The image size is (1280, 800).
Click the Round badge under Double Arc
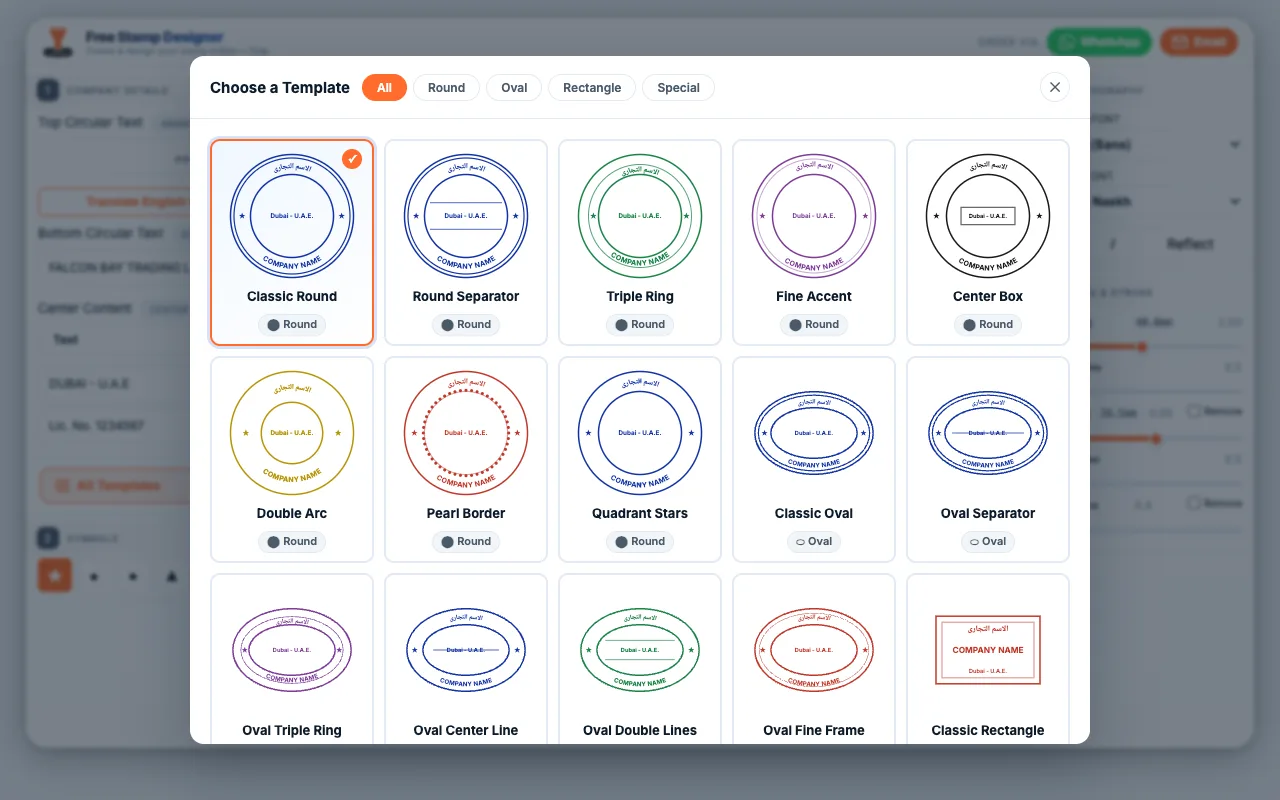click(292, 541)
